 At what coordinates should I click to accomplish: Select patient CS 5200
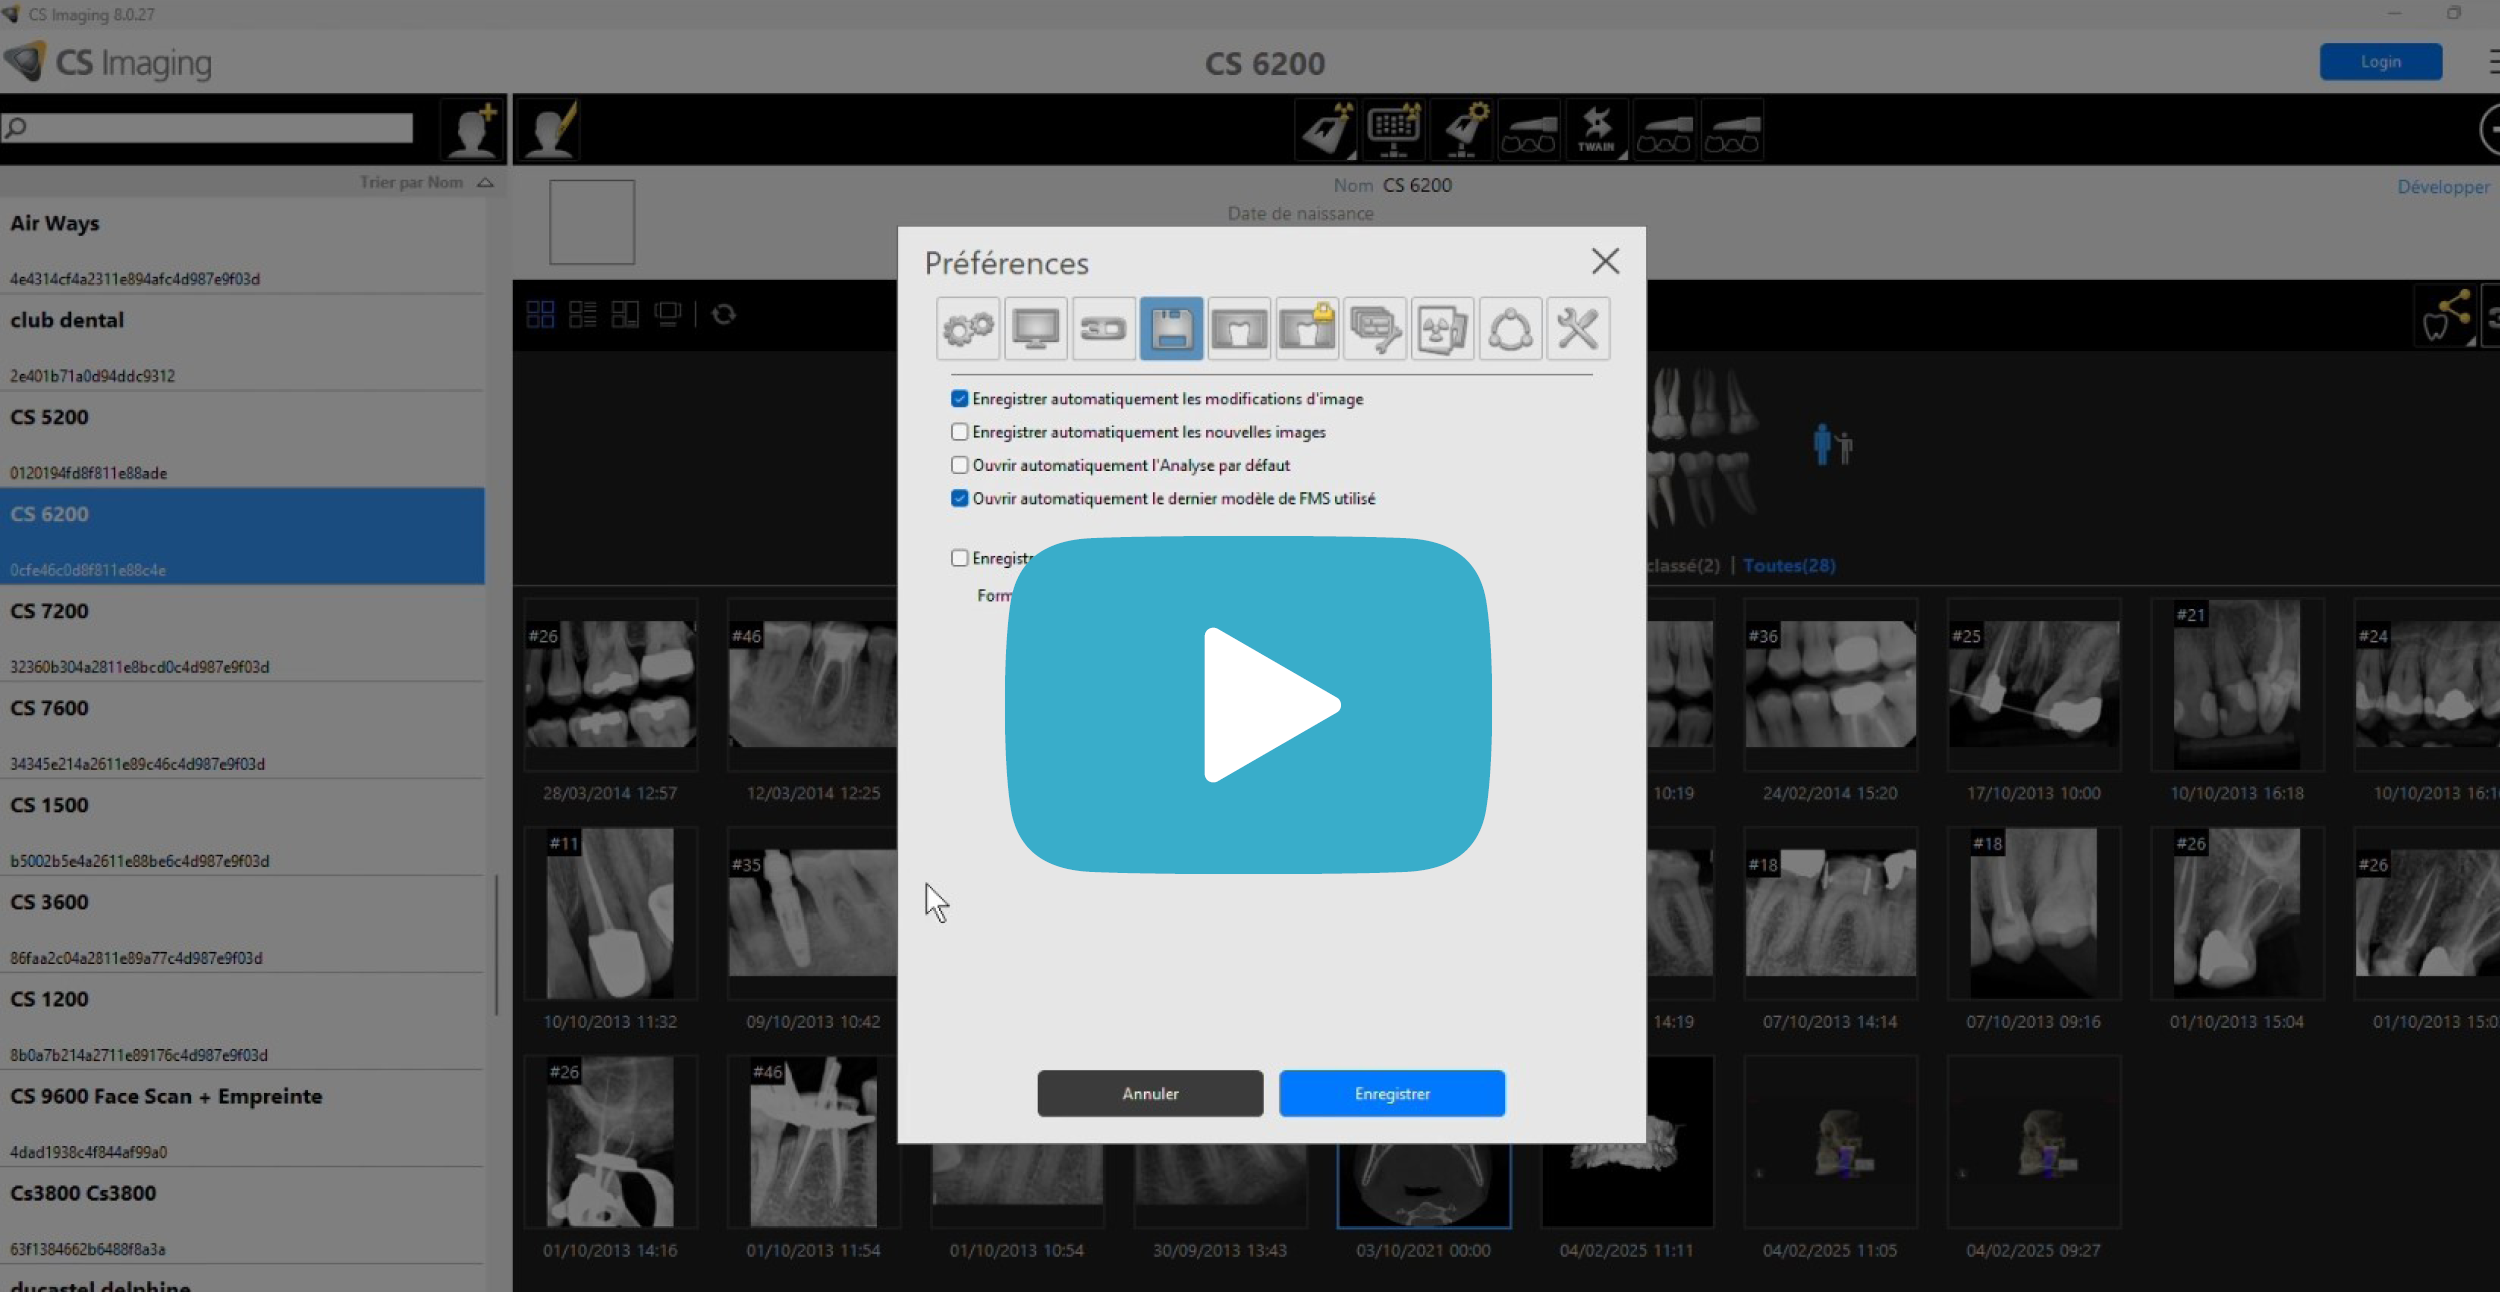click(242, 440)
